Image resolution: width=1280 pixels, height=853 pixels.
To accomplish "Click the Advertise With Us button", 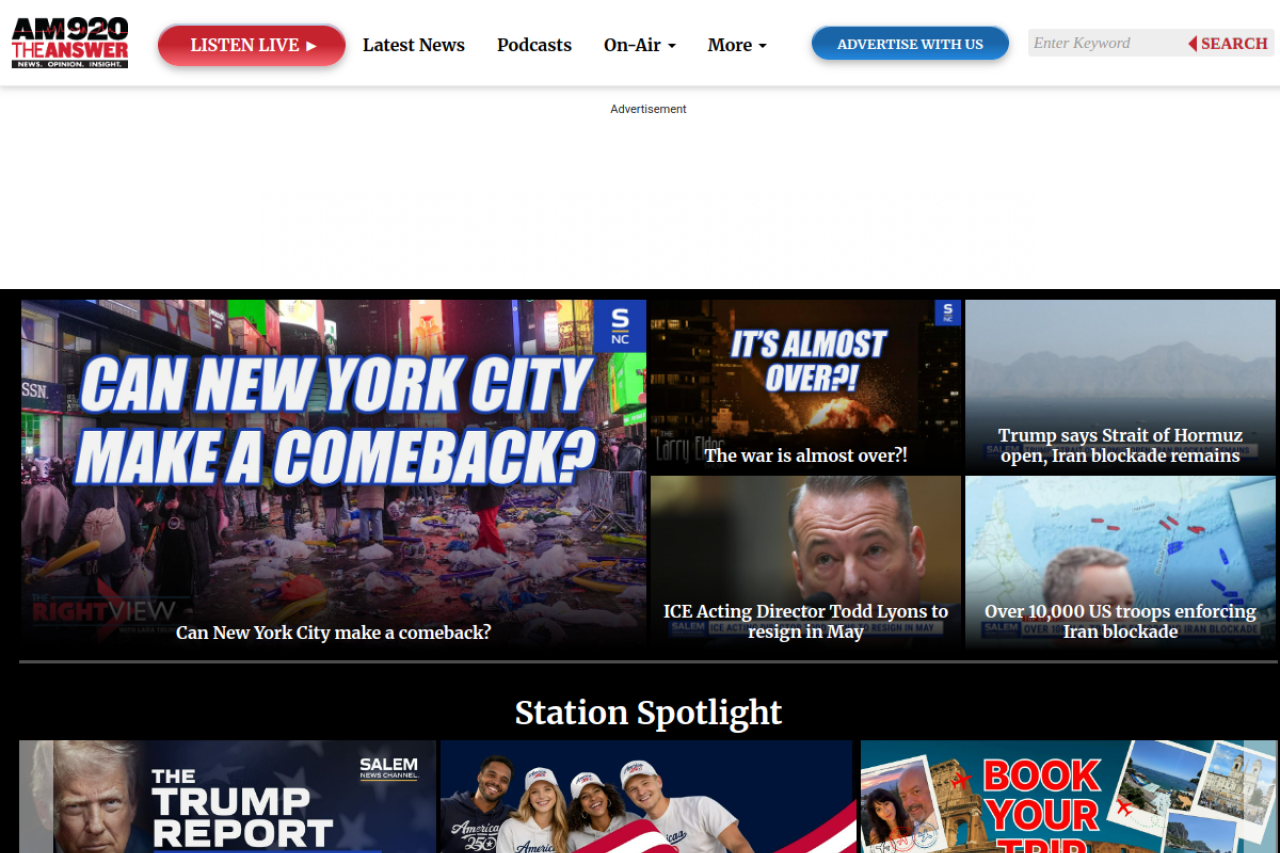I will pos(909,44).
